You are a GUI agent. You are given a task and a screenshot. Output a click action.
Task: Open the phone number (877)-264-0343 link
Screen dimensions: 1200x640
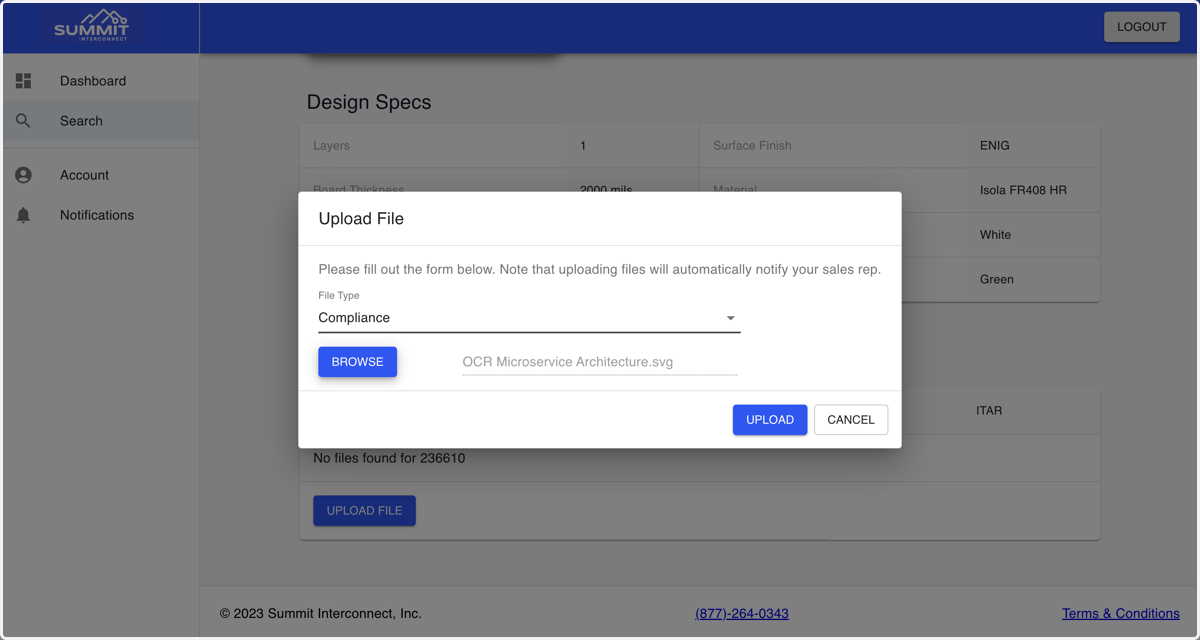[742, 613]
